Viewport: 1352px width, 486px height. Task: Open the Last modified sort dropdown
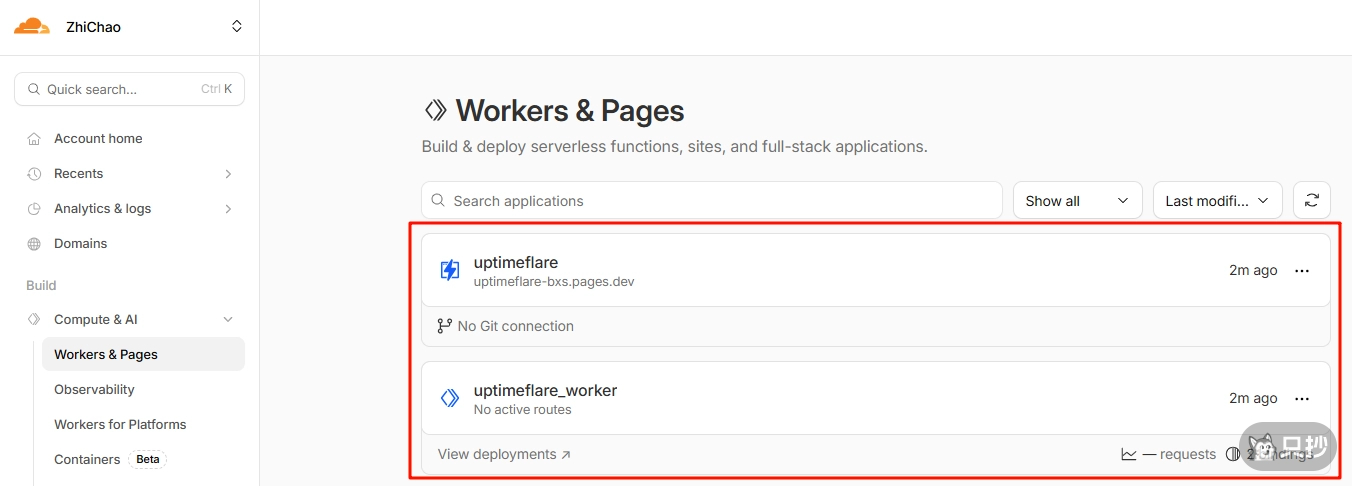pyautogui.click(x=1218, y=200)
